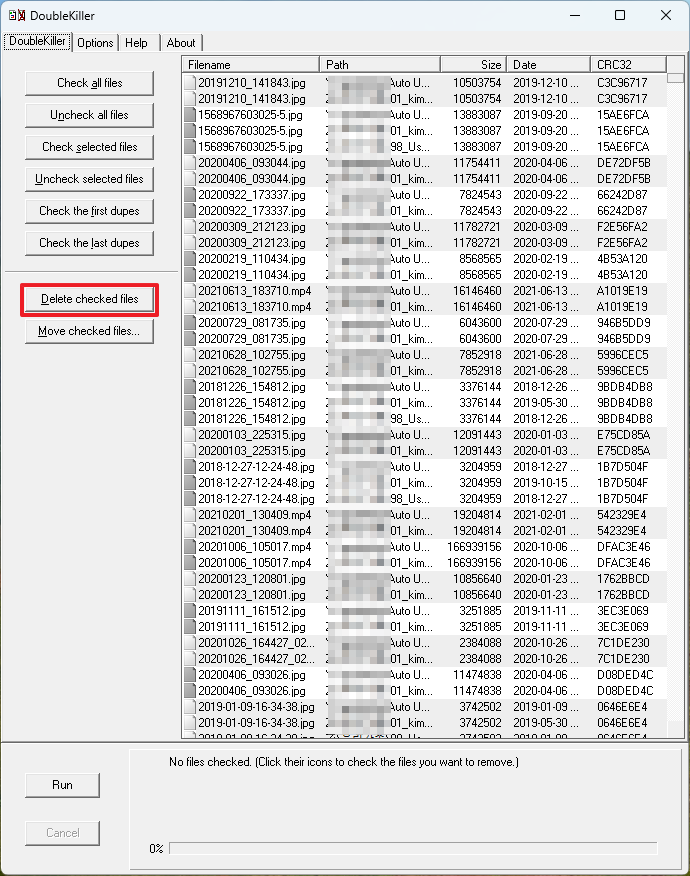Select size 2384088 in the Auto U... row
690x876 pixels.
point(480,643)
